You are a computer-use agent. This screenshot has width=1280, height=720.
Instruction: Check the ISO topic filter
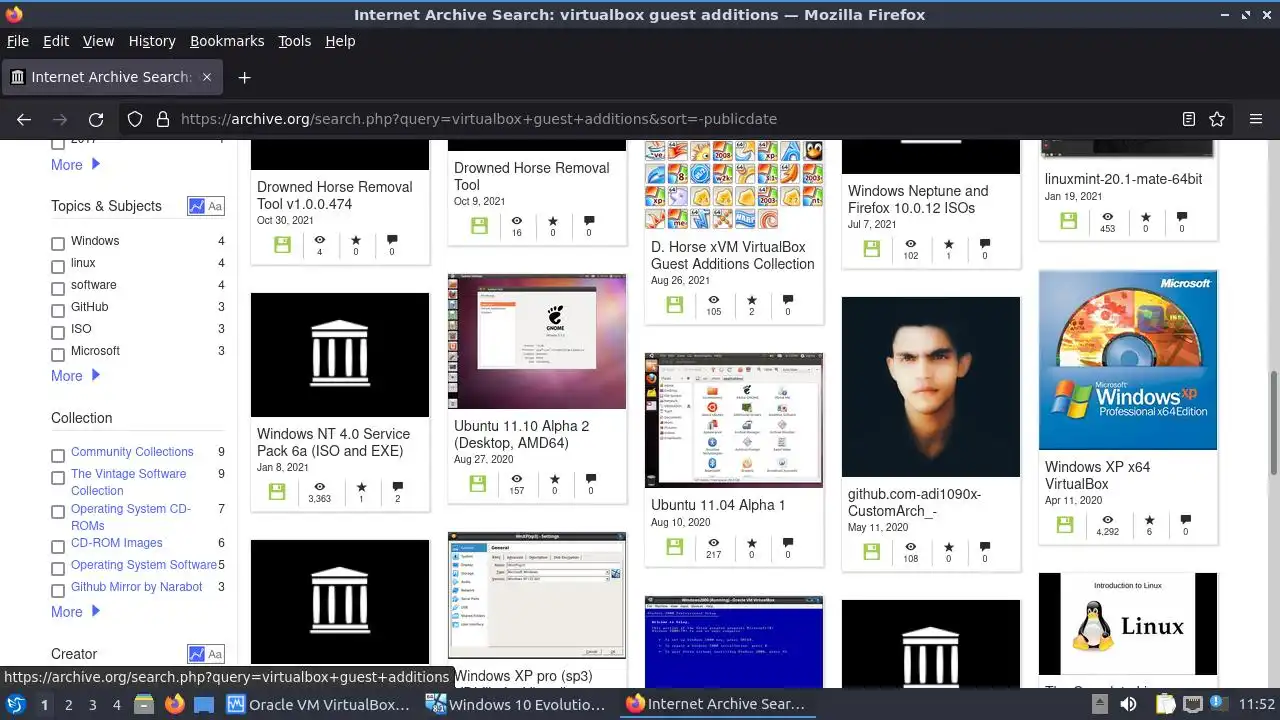pyautogui.click(x=58, y=331)
